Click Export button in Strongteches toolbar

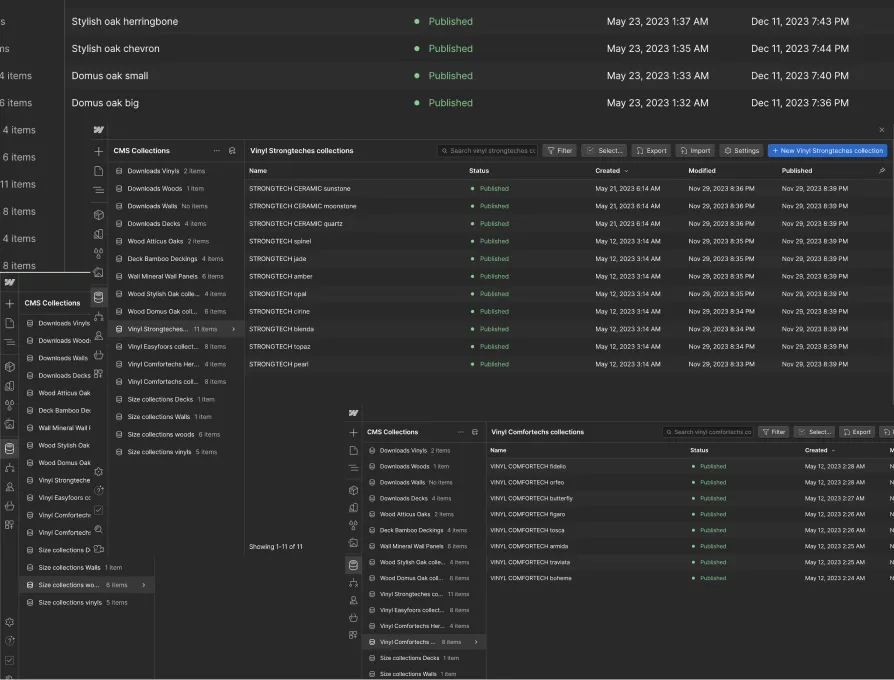point(651,150)
